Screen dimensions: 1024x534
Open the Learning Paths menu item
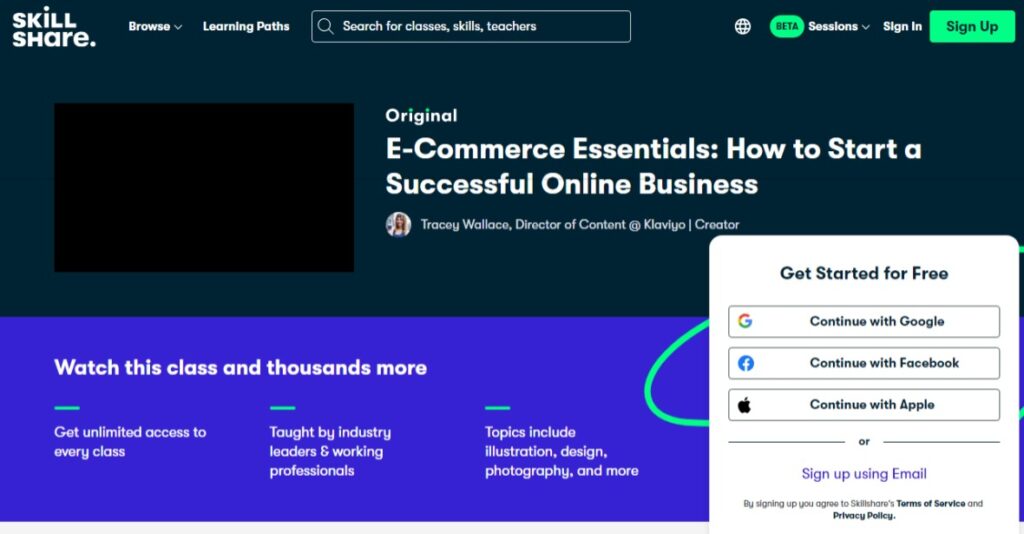(246, 27)
